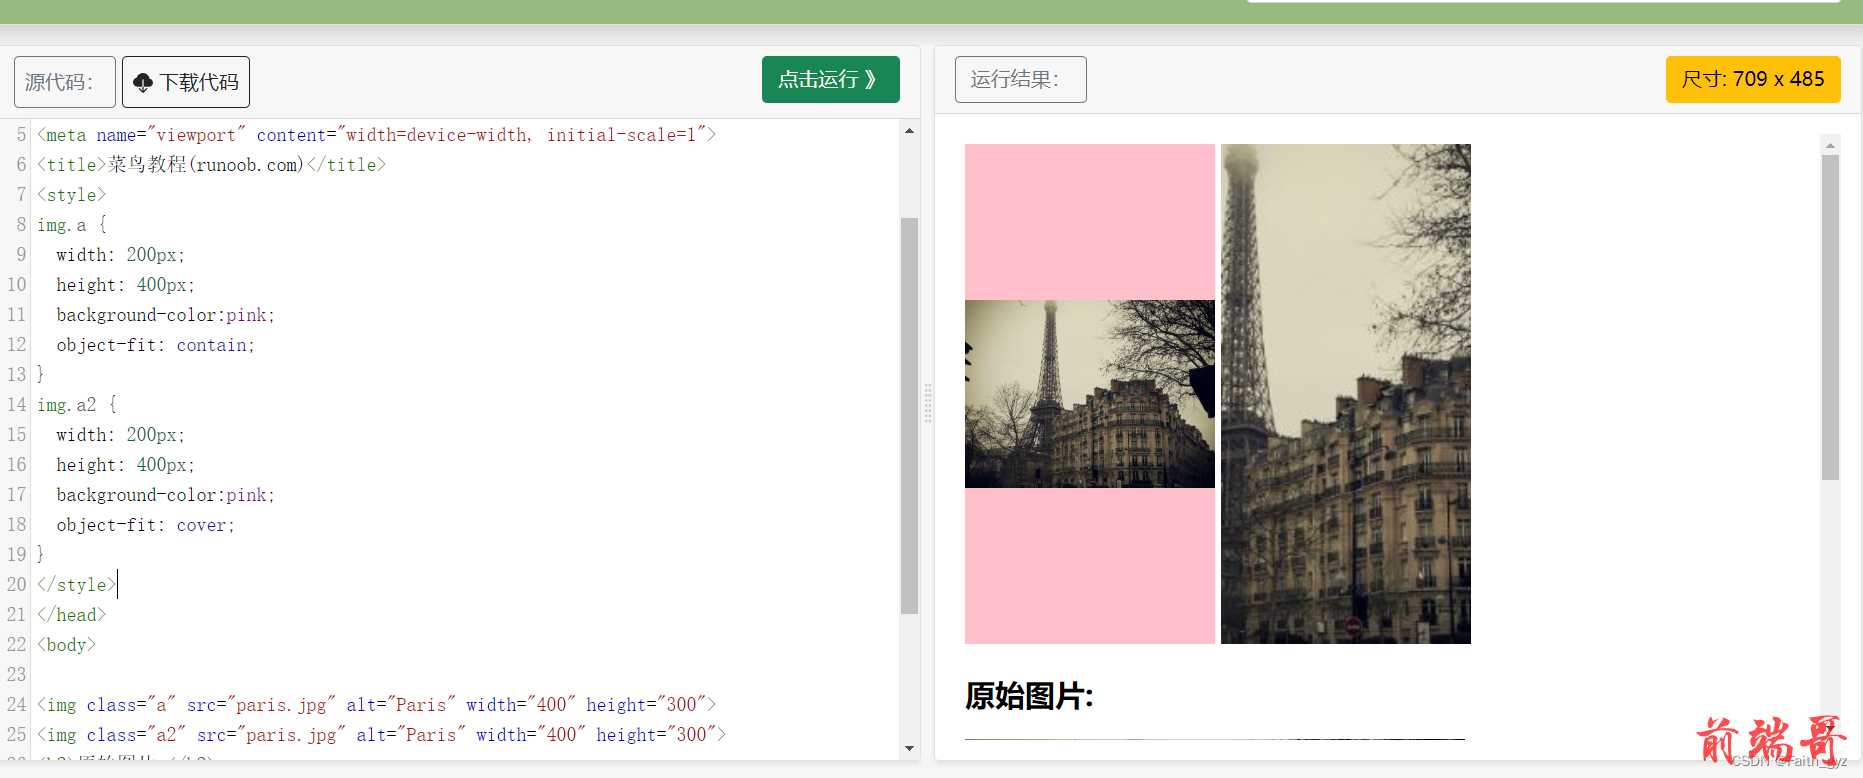
Task: Click the 尺寸: 709 x 485 badge
Action: click(1753, 80)
